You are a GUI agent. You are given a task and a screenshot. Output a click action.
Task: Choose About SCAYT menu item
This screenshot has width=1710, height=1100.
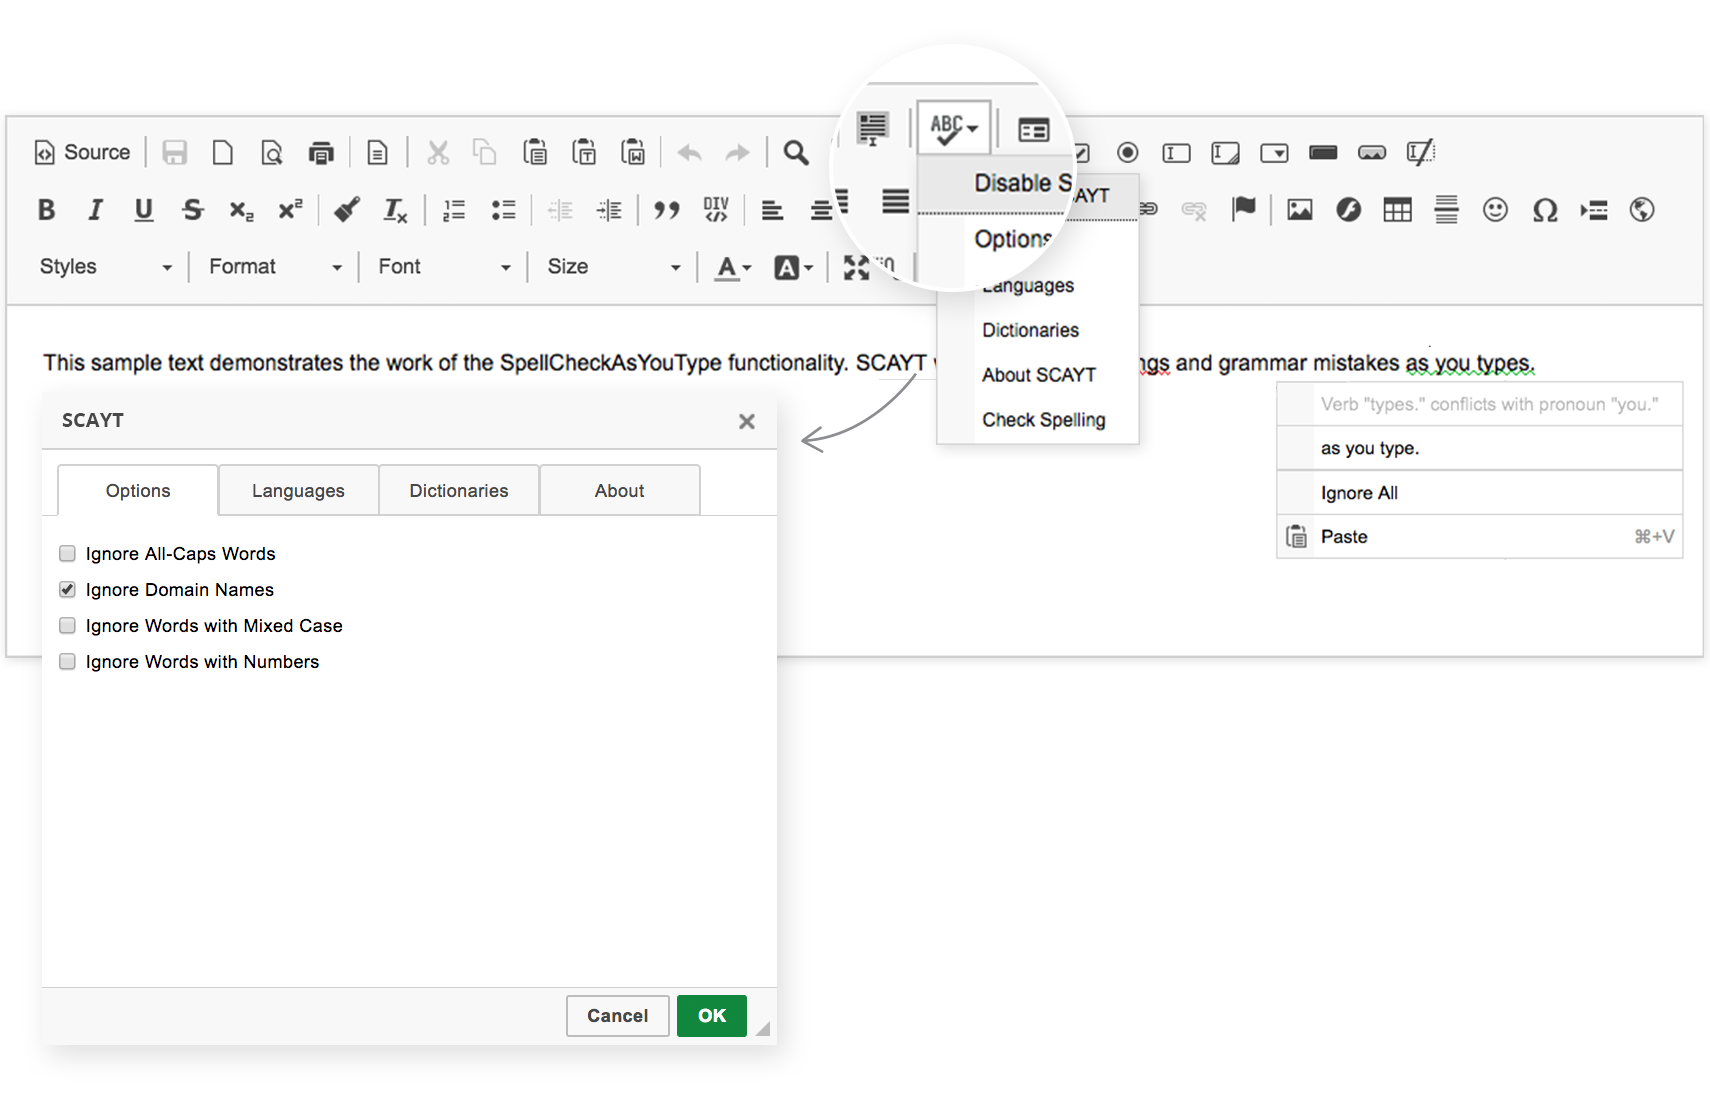tap(1038, 375)
